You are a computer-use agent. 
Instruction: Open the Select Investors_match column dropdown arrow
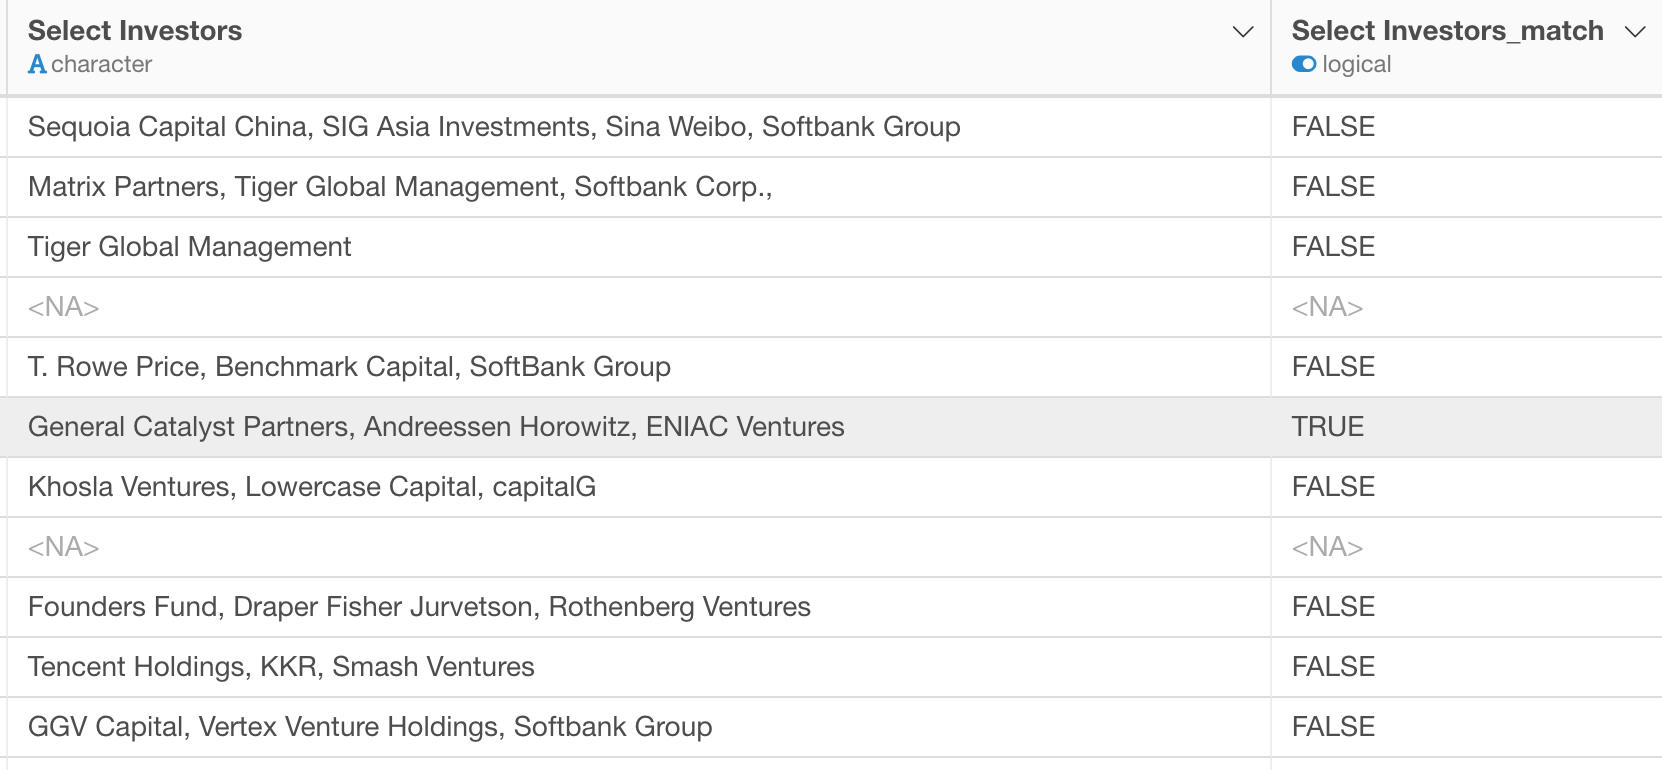1635,32
